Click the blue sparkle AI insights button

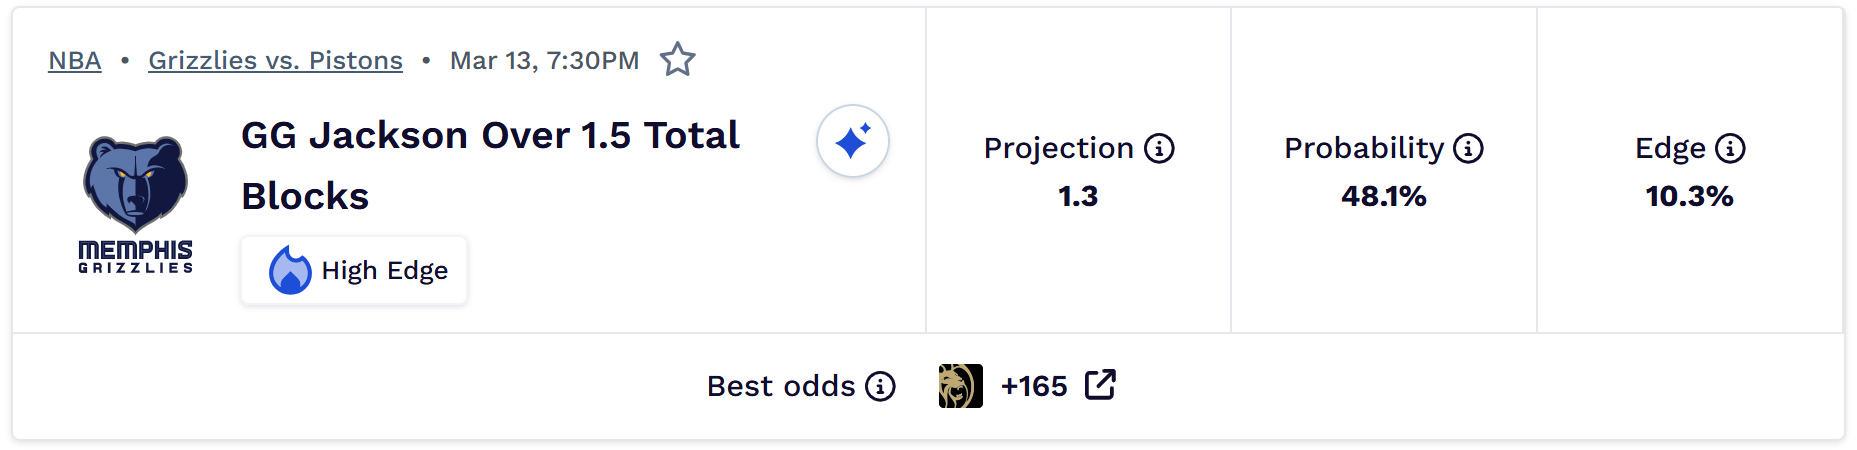[852, 141]
